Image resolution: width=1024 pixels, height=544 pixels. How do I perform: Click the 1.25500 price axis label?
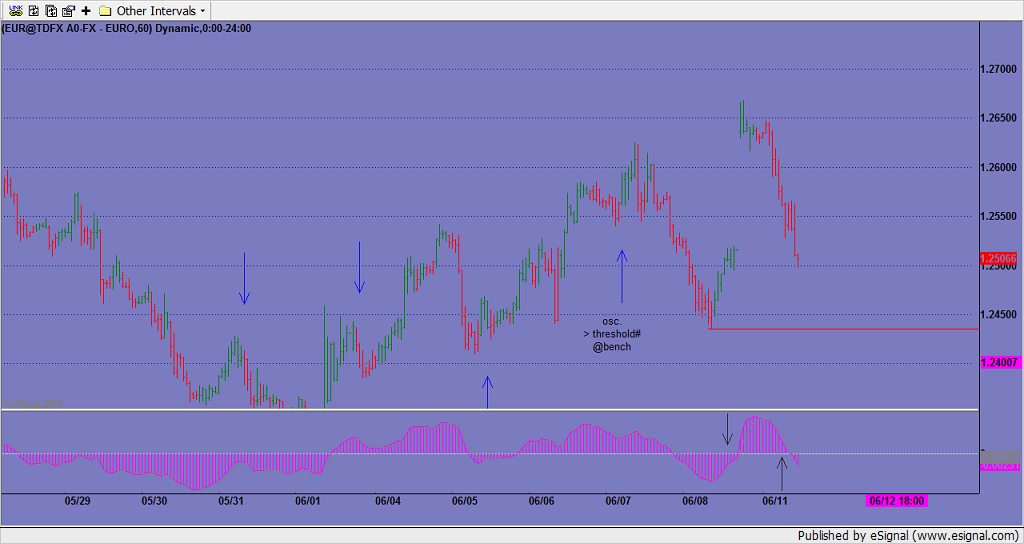[x=1000, y=216]
